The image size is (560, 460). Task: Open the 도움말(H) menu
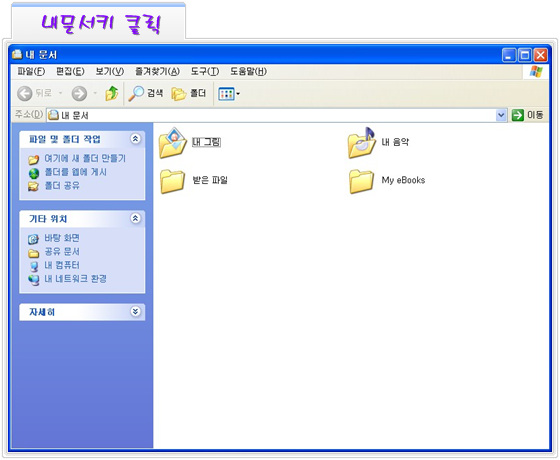click(x=249, y=71)
